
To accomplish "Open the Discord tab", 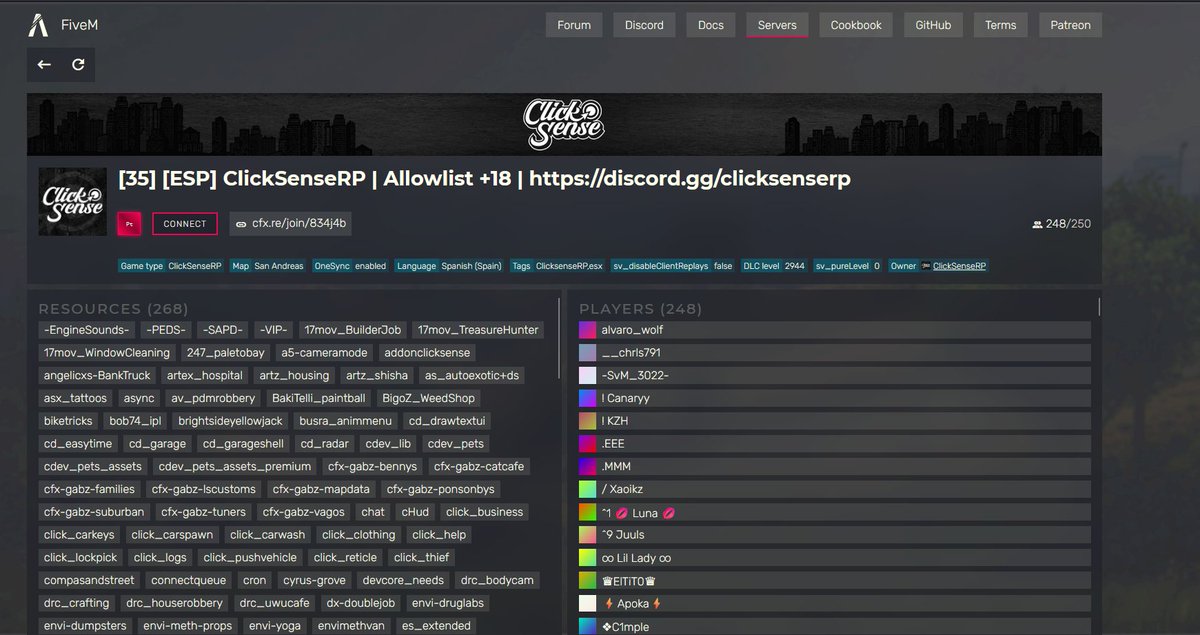I will (644, 25).
